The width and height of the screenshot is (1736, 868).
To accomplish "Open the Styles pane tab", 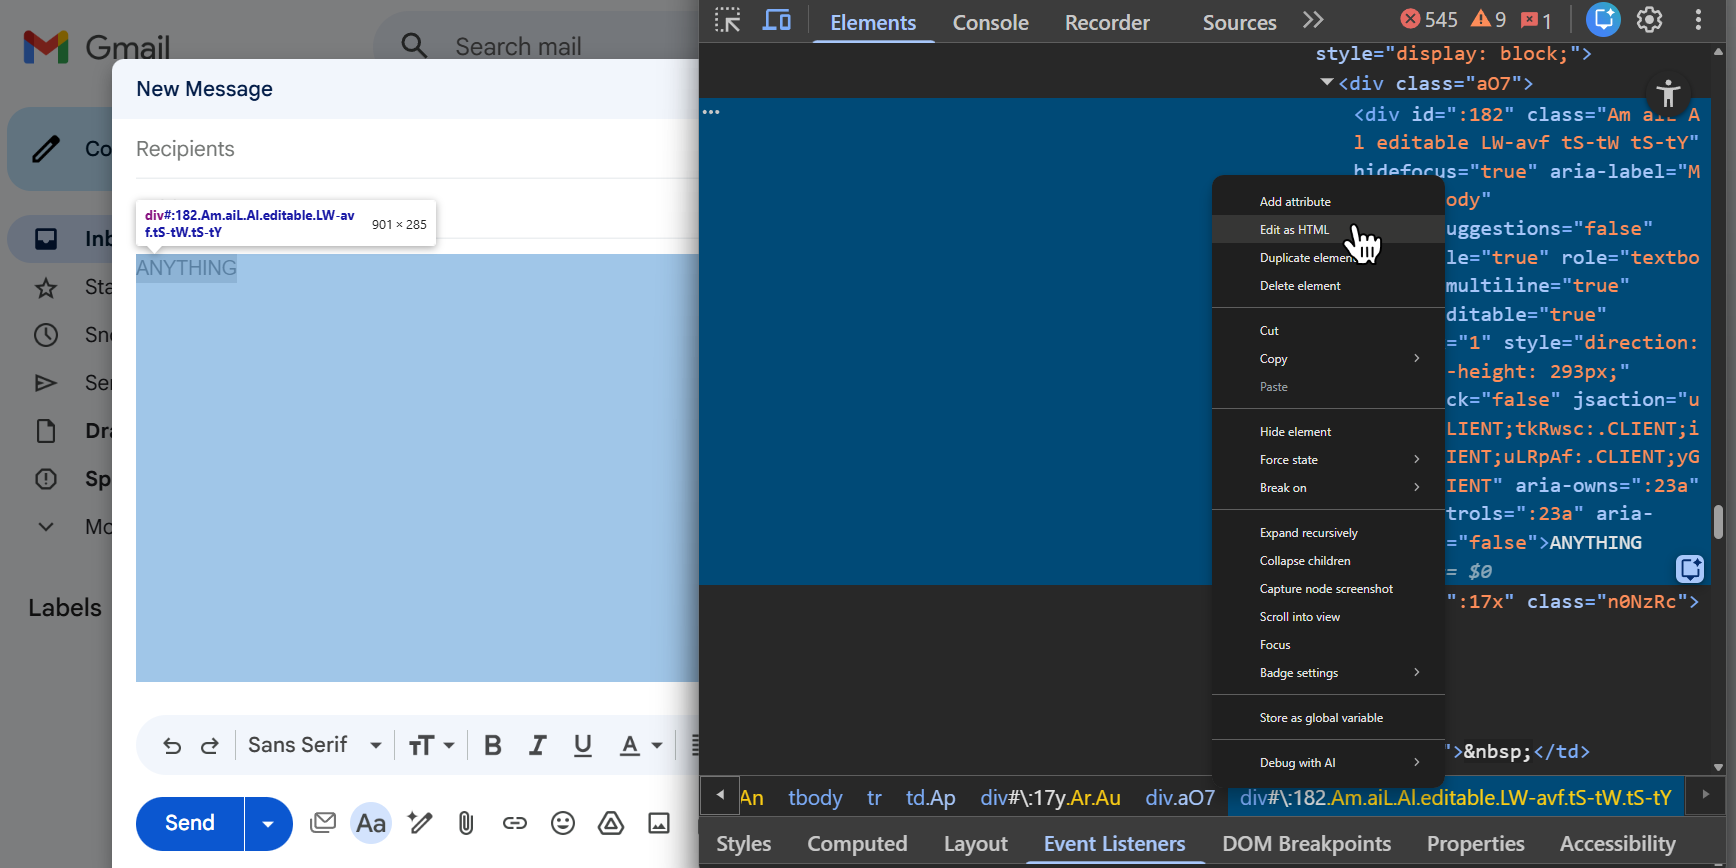I will point(744,844).
